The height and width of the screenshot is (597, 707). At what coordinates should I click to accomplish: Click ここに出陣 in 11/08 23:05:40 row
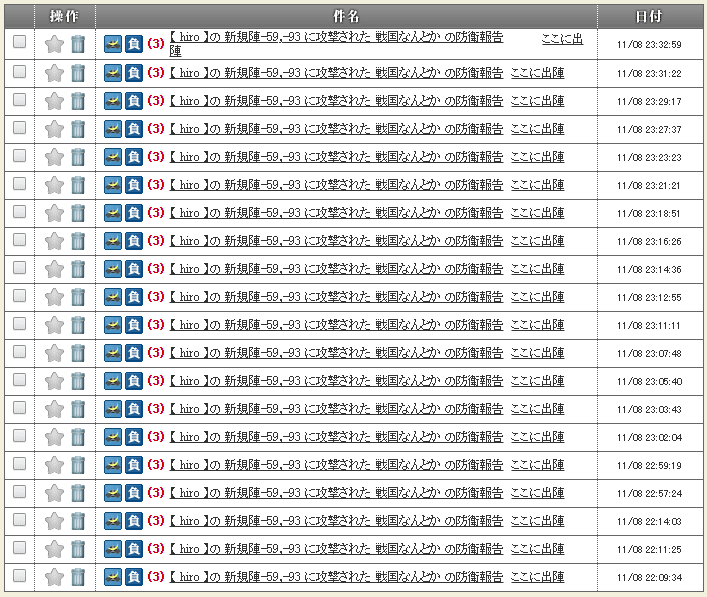pos(537,381)
